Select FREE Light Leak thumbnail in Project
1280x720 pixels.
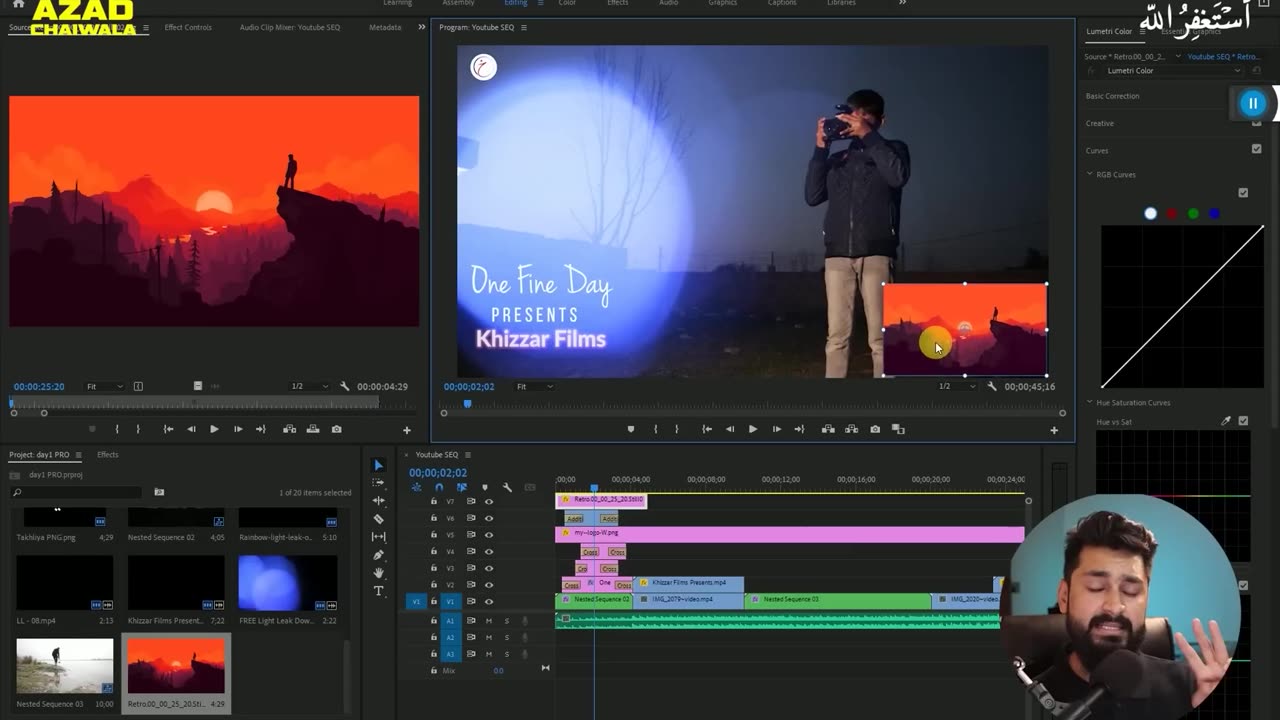[287, 583]
